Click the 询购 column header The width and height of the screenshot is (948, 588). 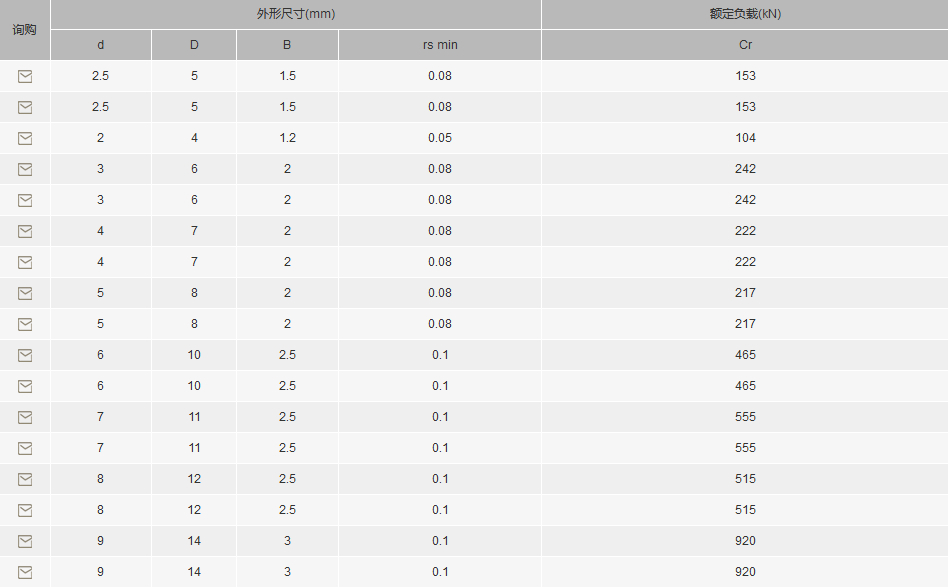click(x=24, y=30)
